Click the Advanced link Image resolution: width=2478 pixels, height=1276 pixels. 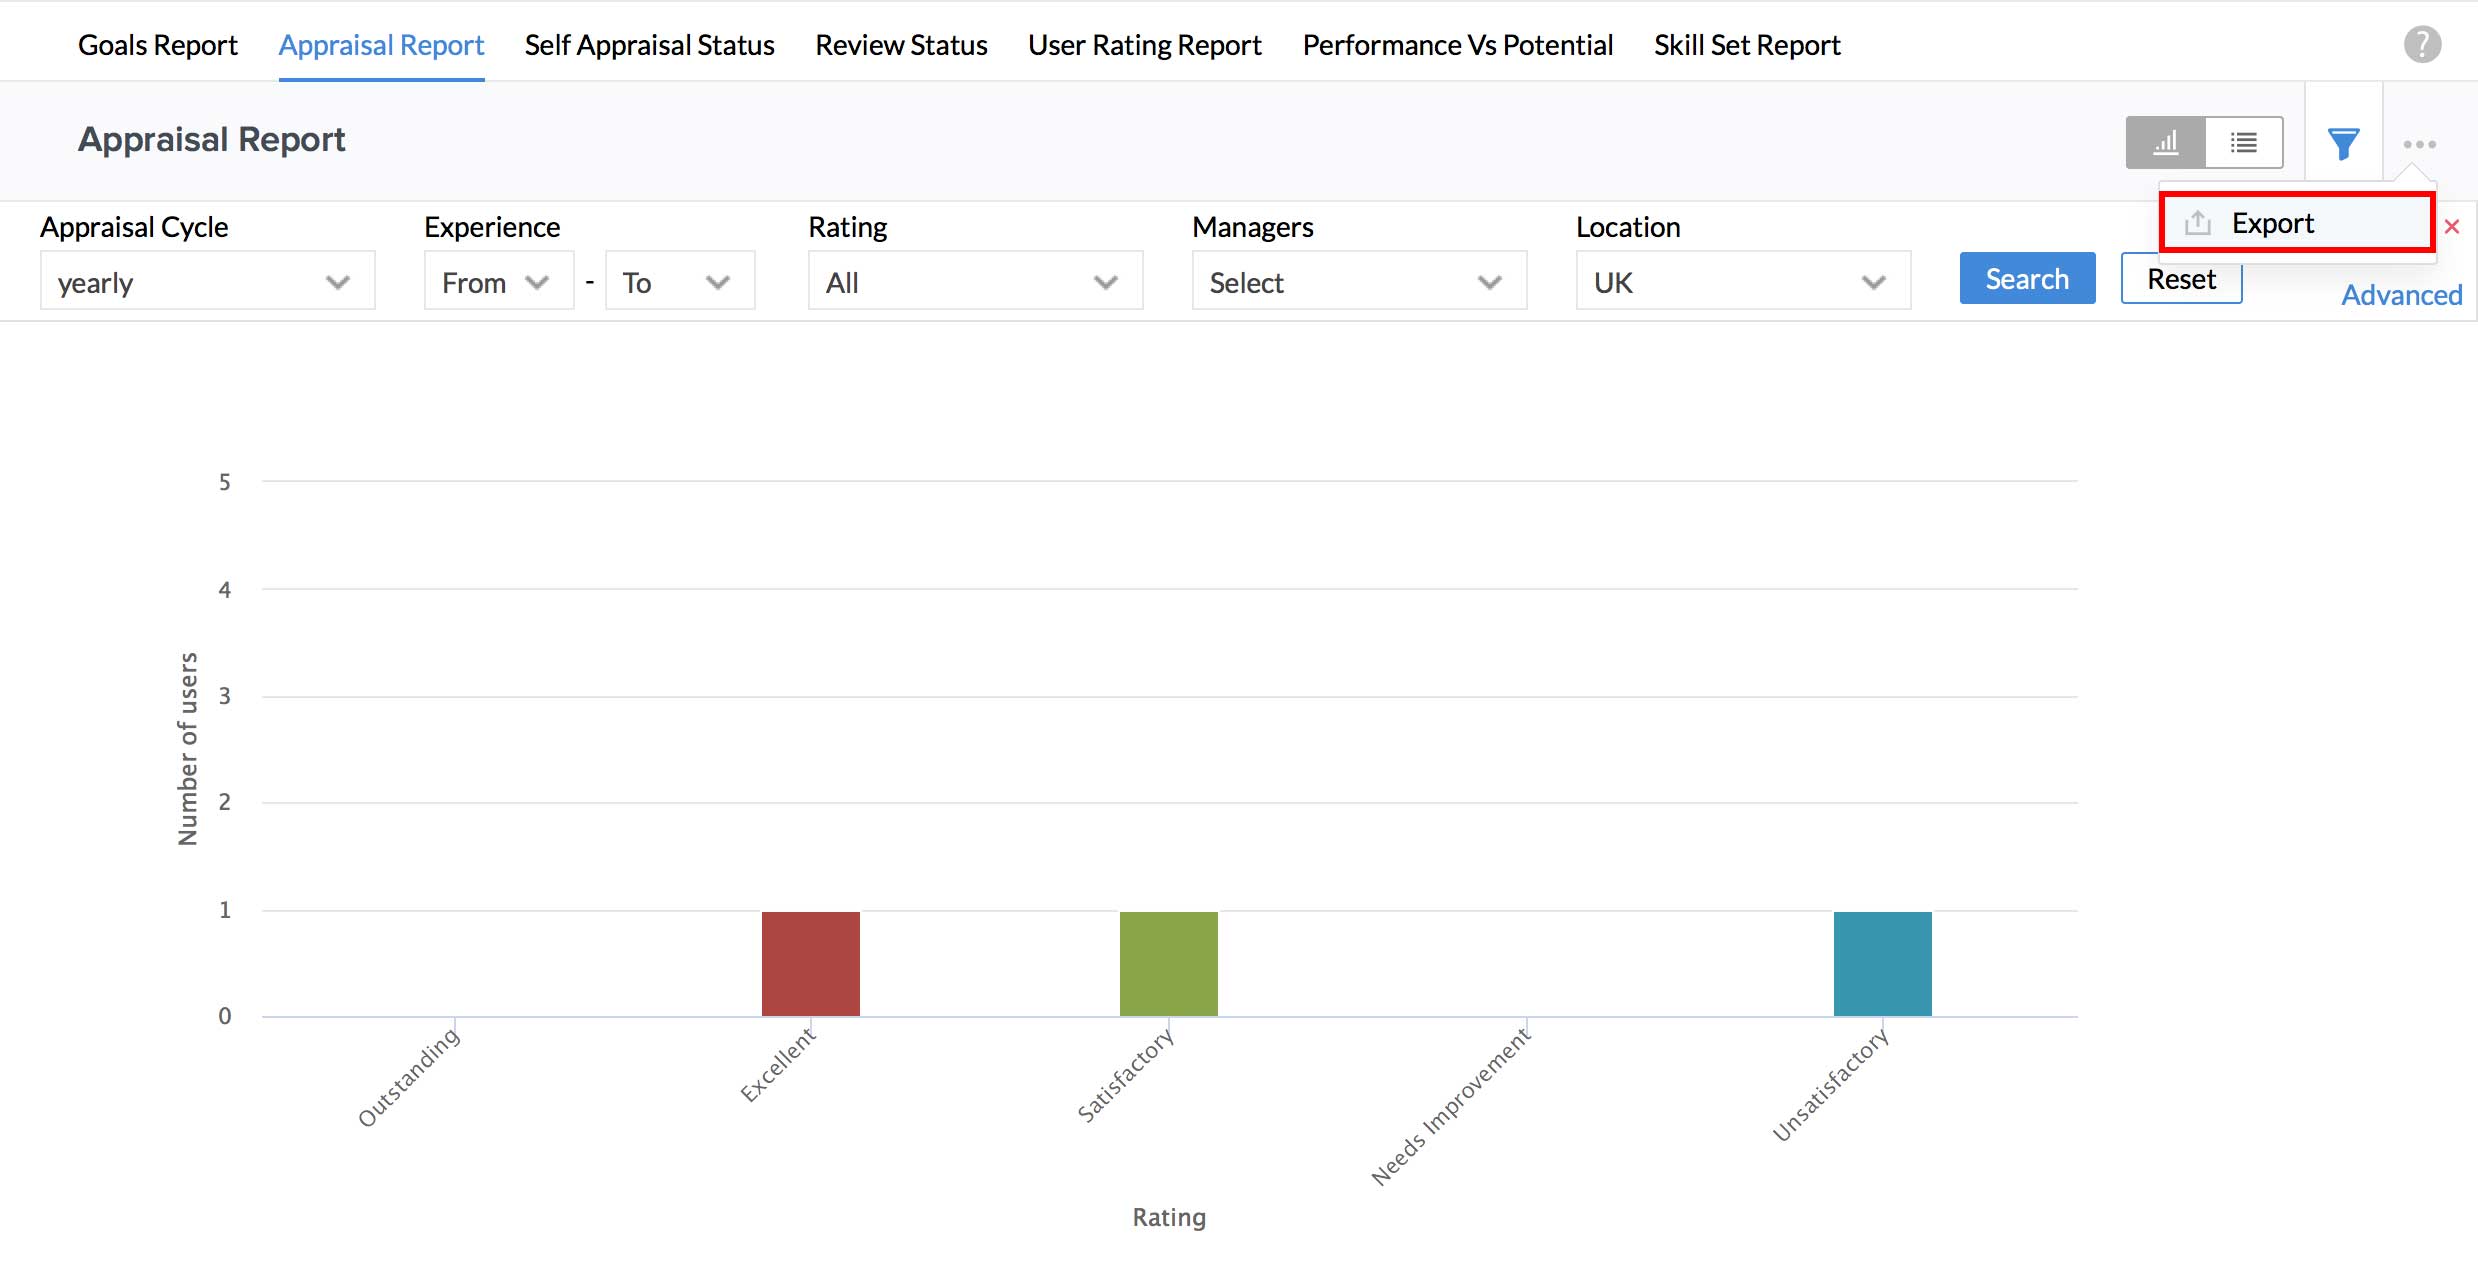click(x=2401, y=295)
